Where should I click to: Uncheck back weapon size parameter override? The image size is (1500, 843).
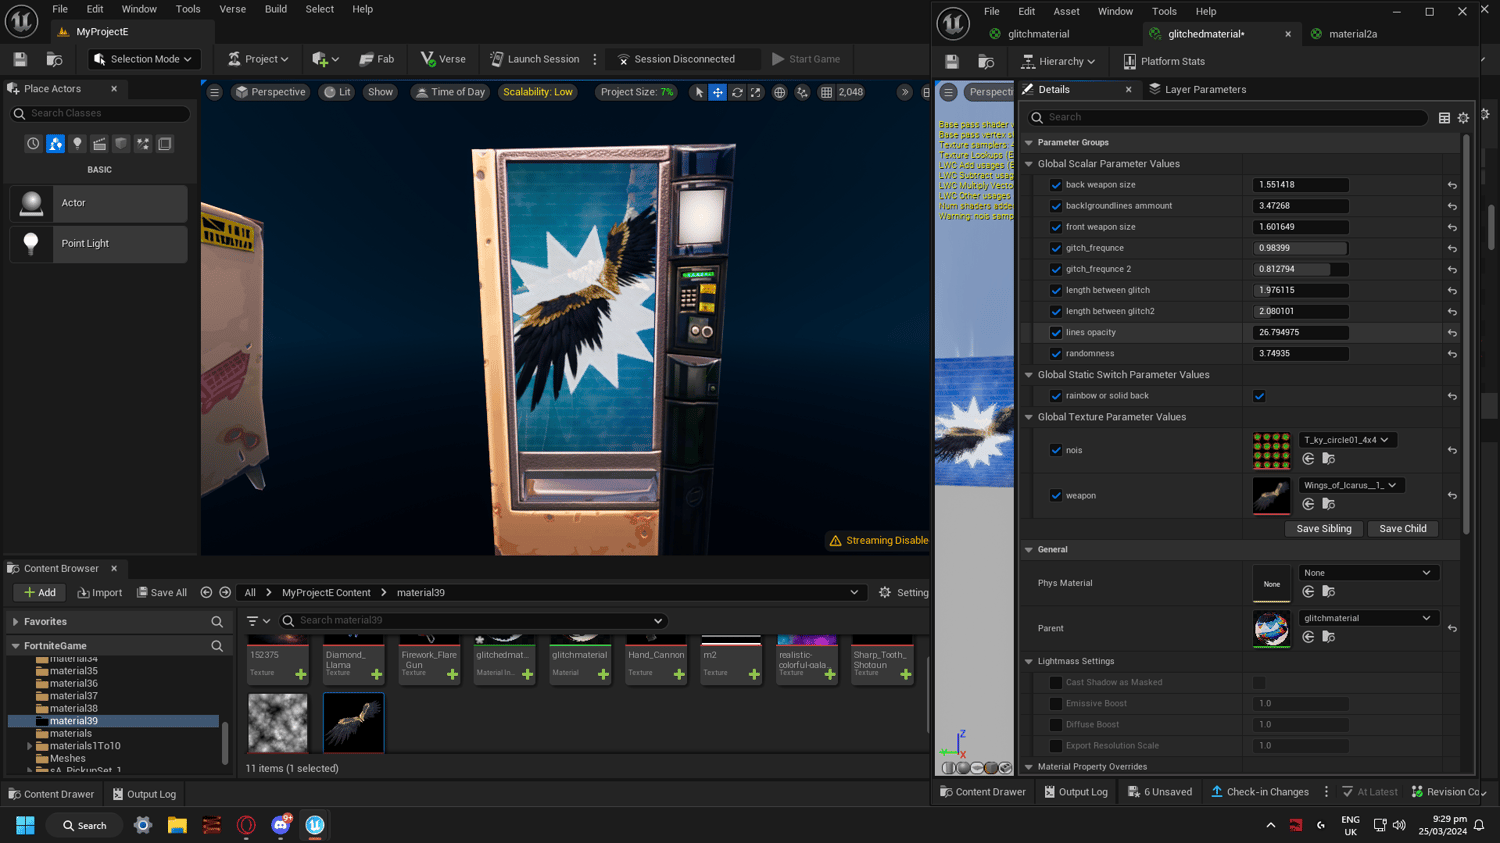1056,185
